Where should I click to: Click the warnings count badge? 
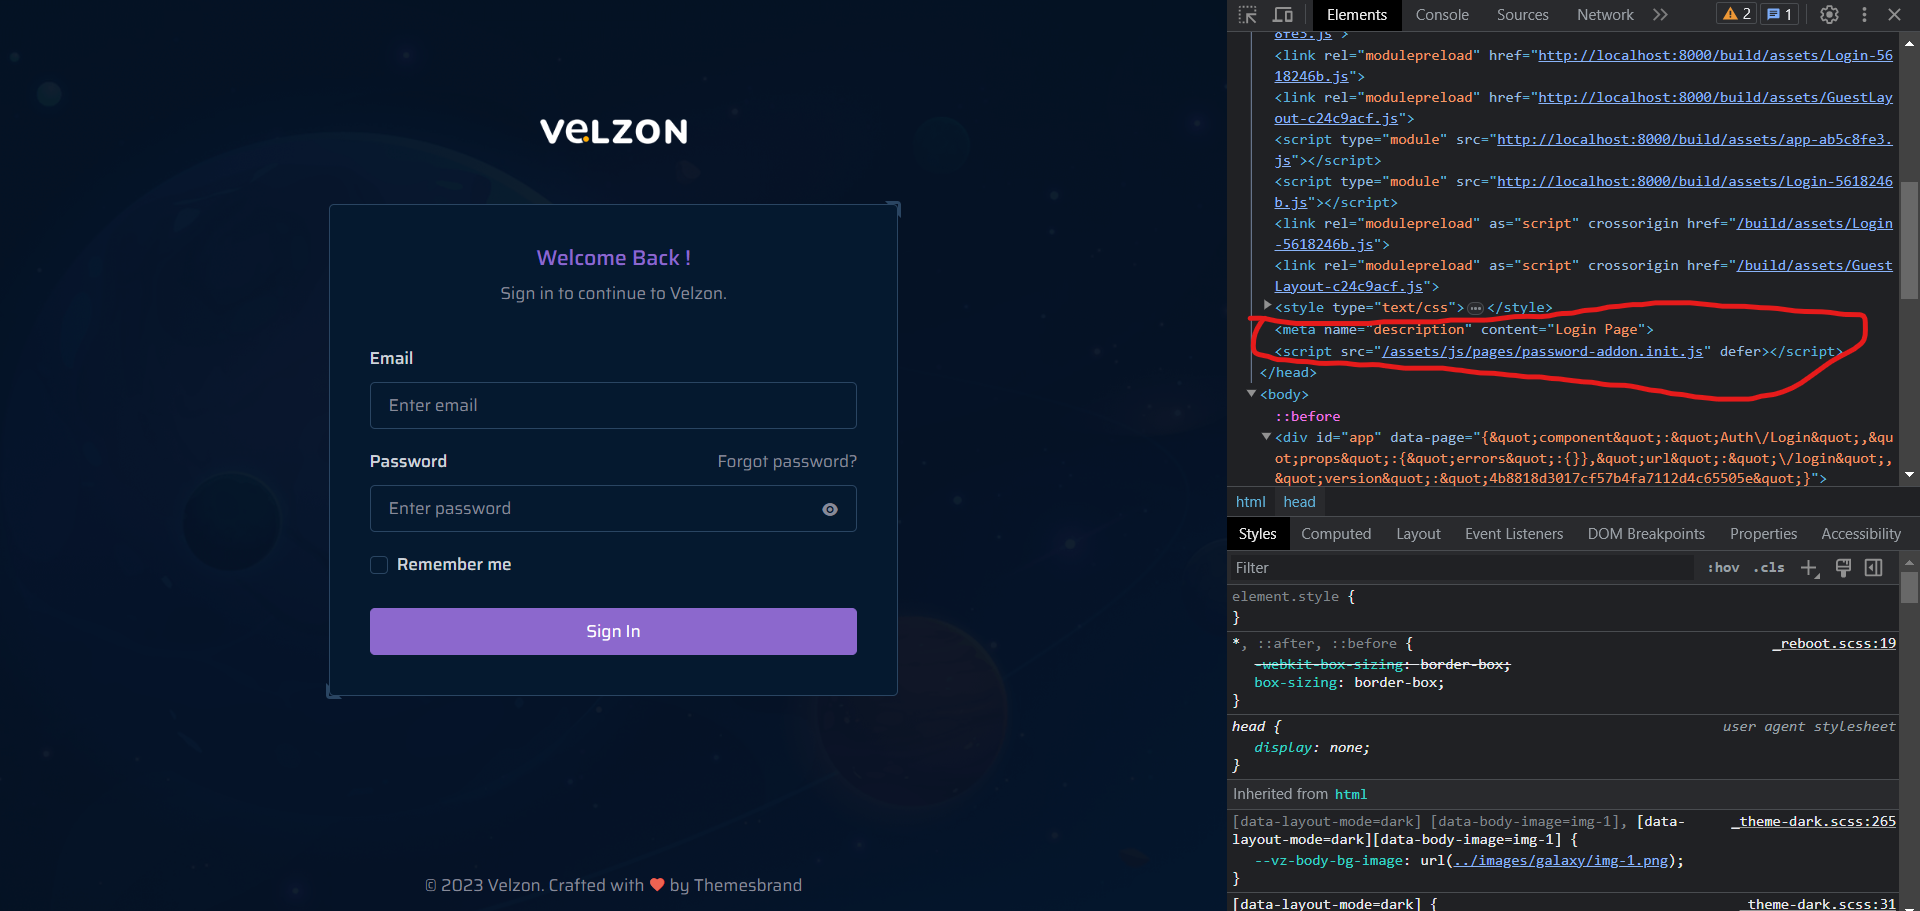(x=1736, y=14)
